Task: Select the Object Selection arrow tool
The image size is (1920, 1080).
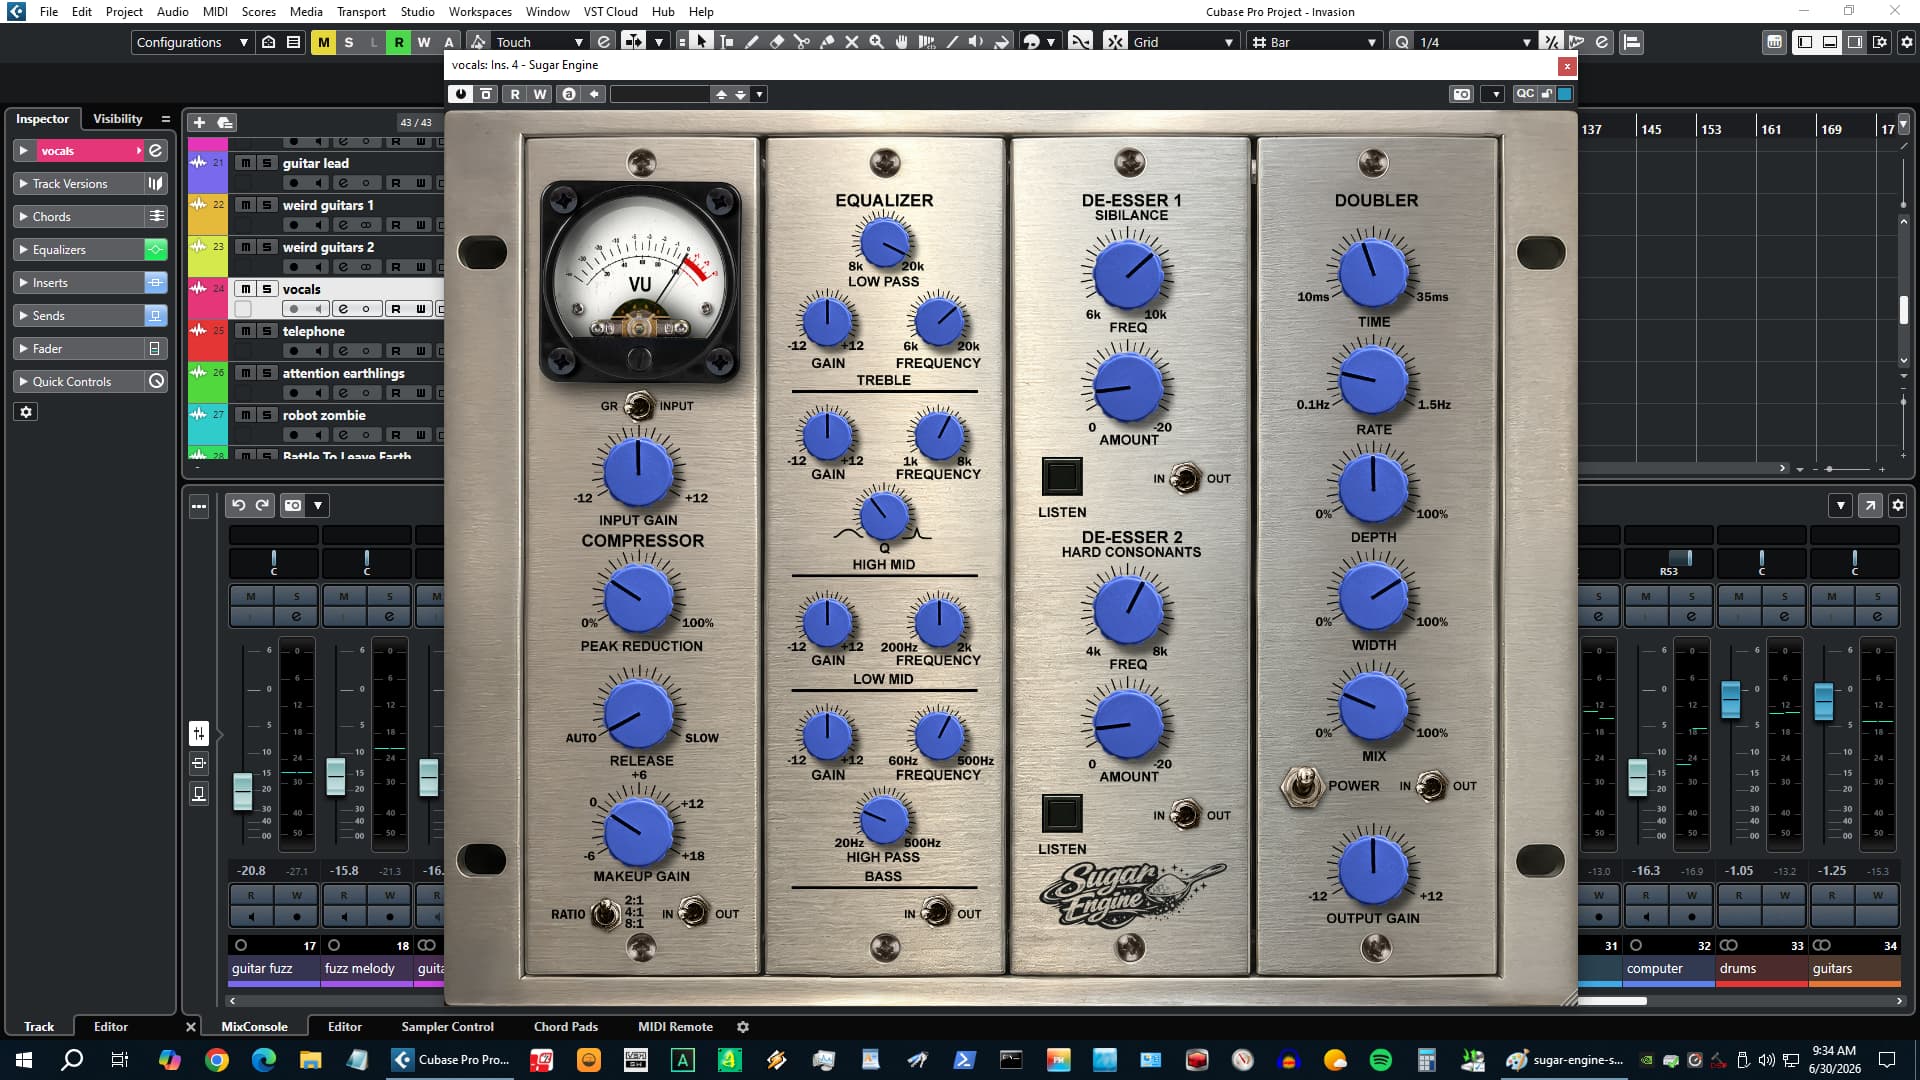Action: point(701,42)
